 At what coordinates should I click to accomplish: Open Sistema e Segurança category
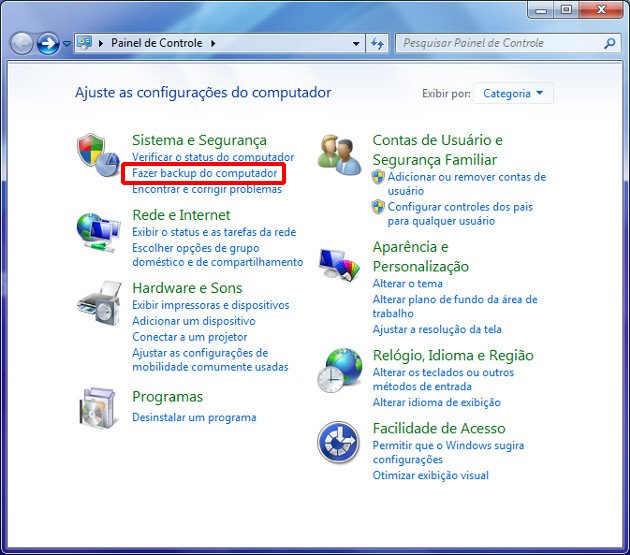[199, 140]
